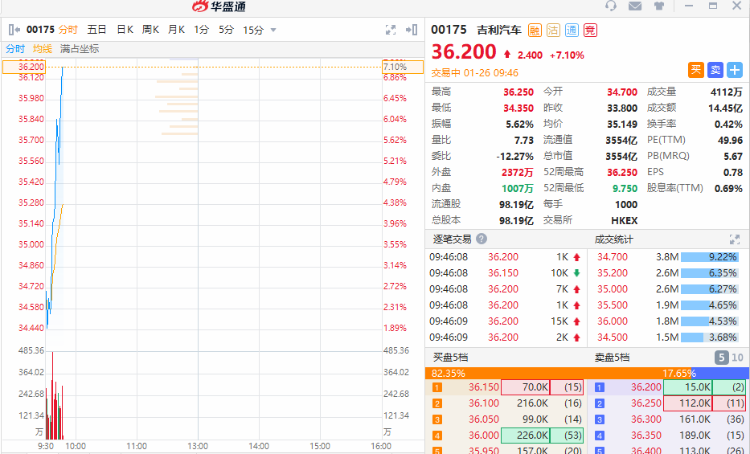This screenshot has width=750, height=454.
Task: Open the 成交统计 statistics section
Action: tap(614, 239)
